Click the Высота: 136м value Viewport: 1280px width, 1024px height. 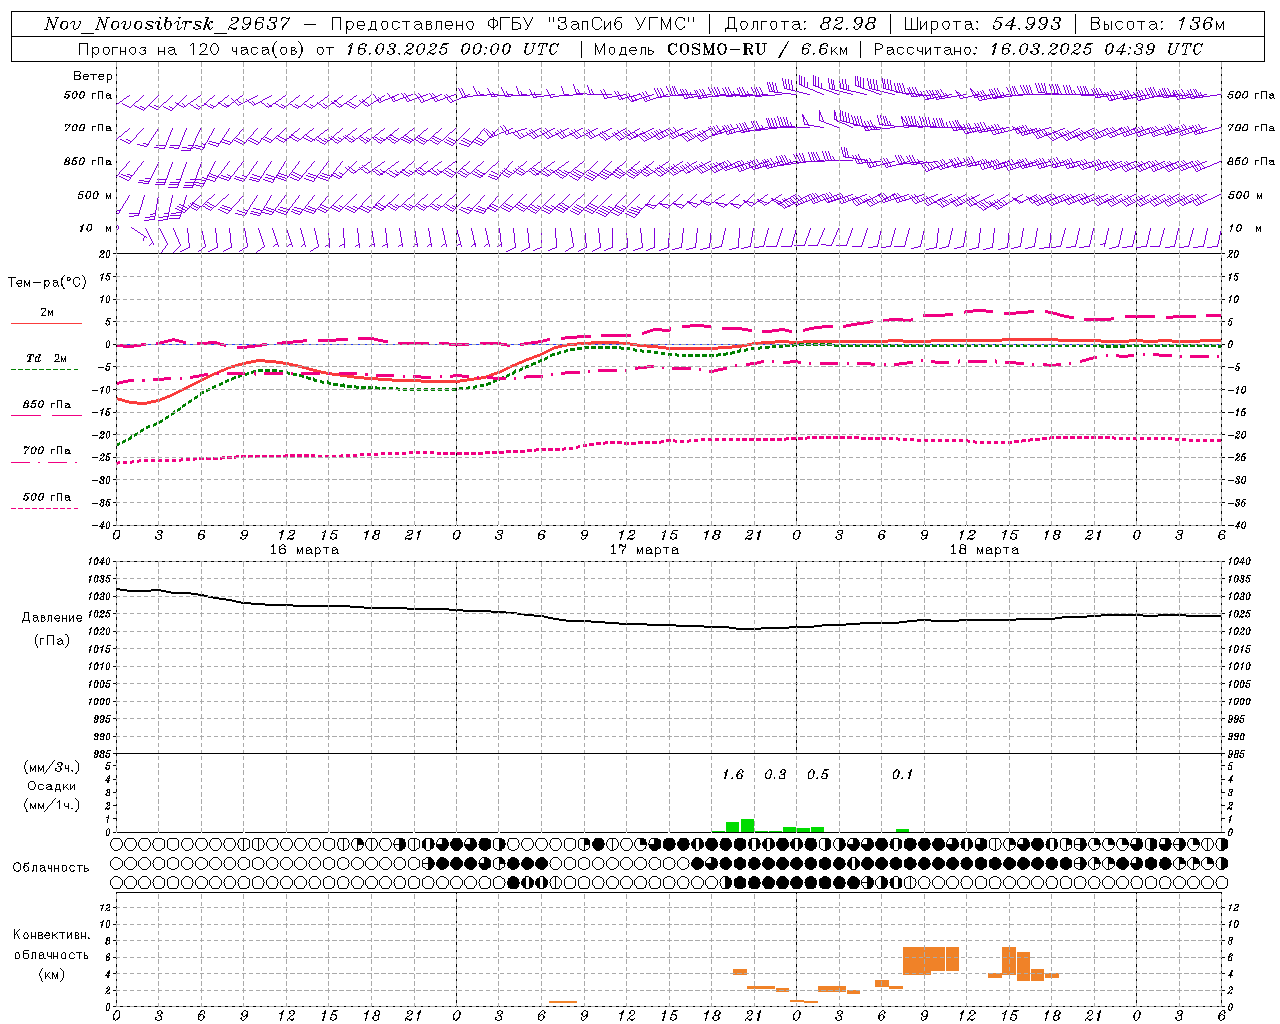click(1157, 24)
